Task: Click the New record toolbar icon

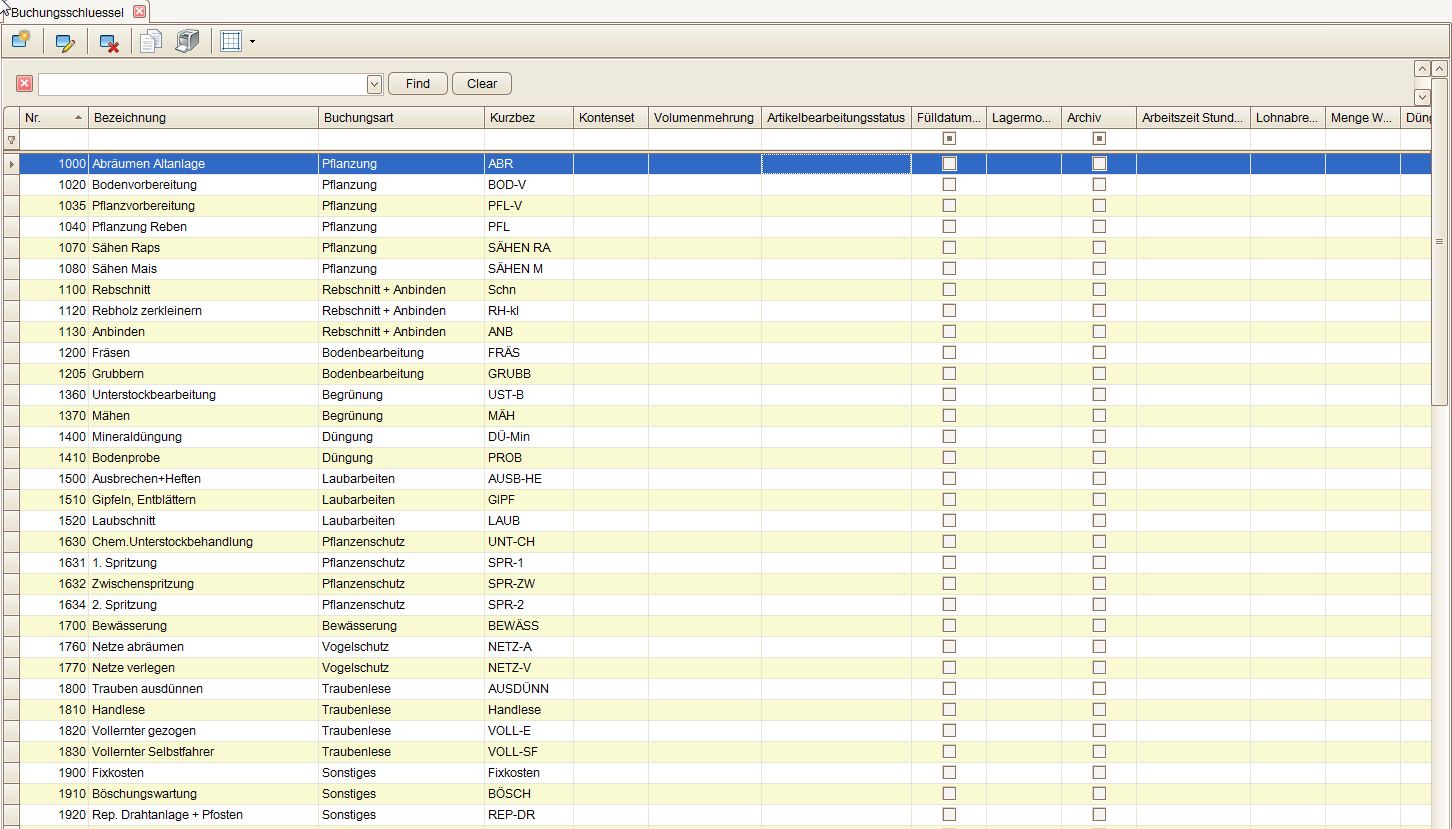Action: pyautogui.click(x=21, y=41)
